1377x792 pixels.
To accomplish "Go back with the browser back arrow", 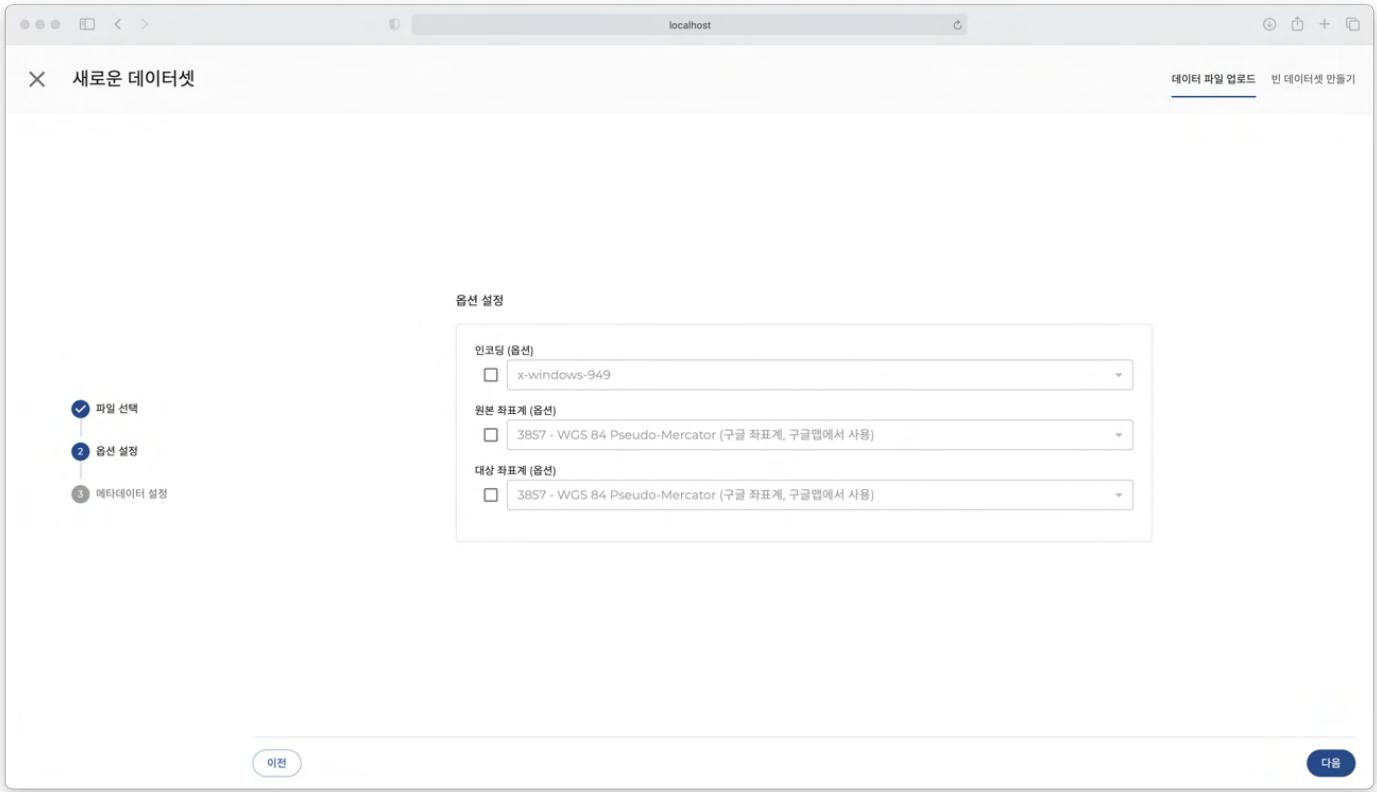I will [117, 24].
